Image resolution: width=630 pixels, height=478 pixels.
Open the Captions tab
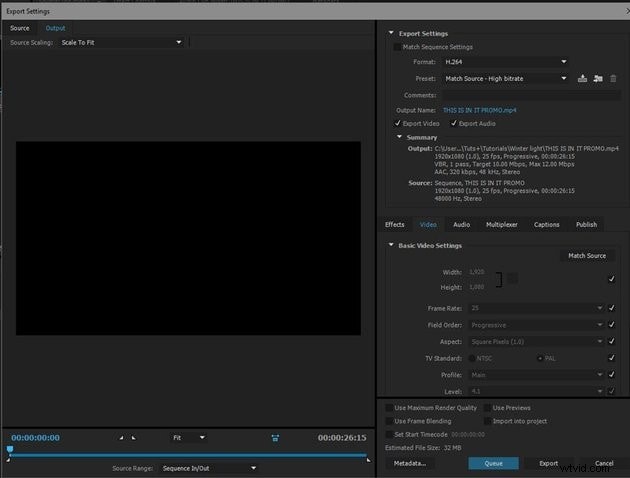(546, 225)
